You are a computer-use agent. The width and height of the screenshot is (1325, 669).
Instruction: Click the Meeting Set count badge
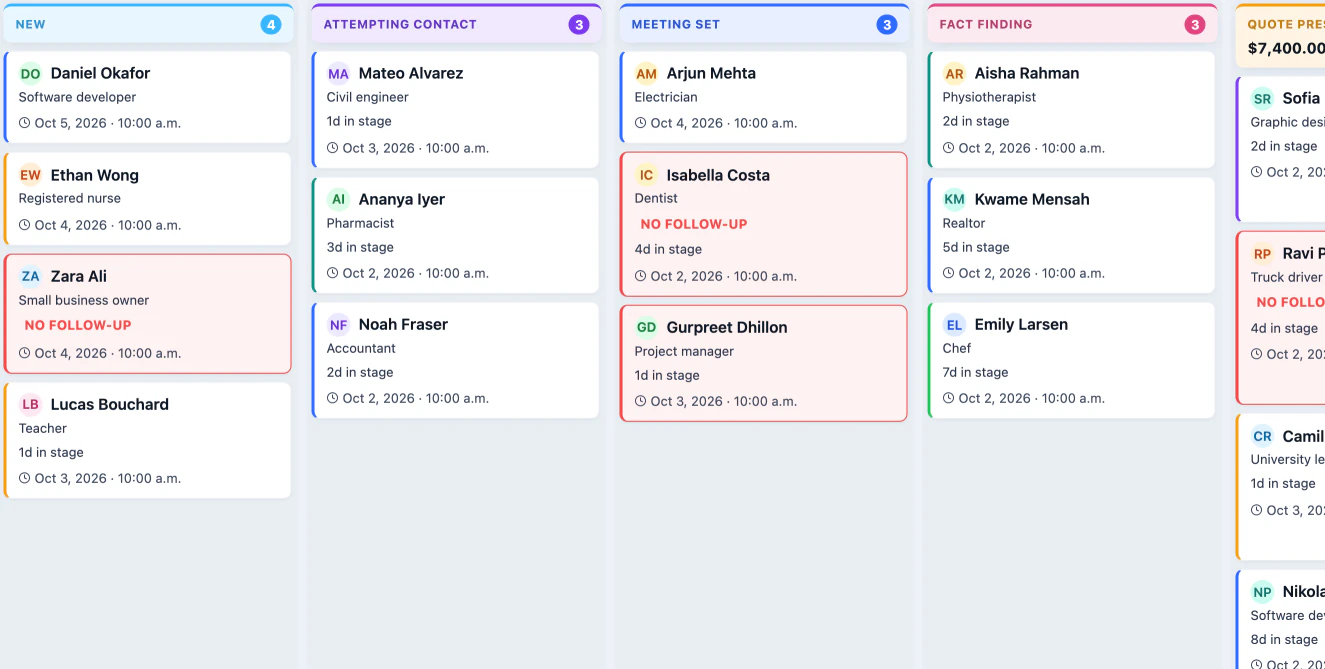click(x=887, y=24)
